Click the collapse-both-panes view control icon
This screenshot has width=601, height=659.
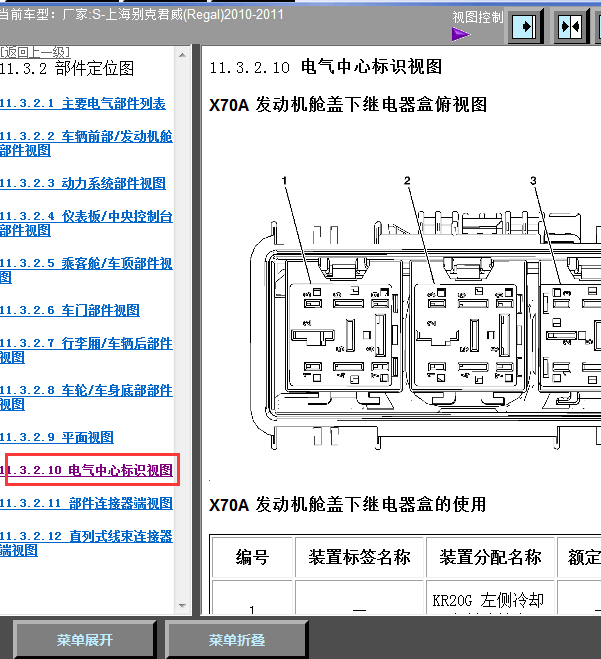[x=570, y=26]
